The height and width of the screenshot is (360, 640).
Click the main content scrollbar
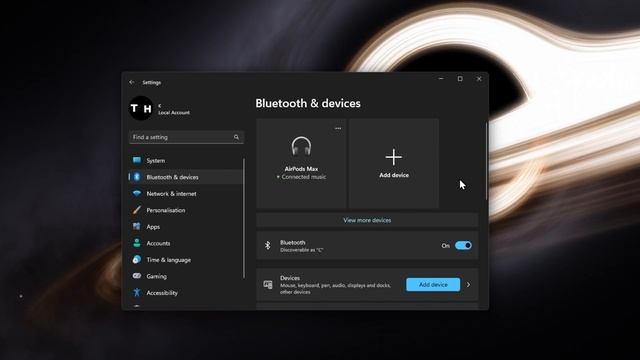click(x=487, y=161)
